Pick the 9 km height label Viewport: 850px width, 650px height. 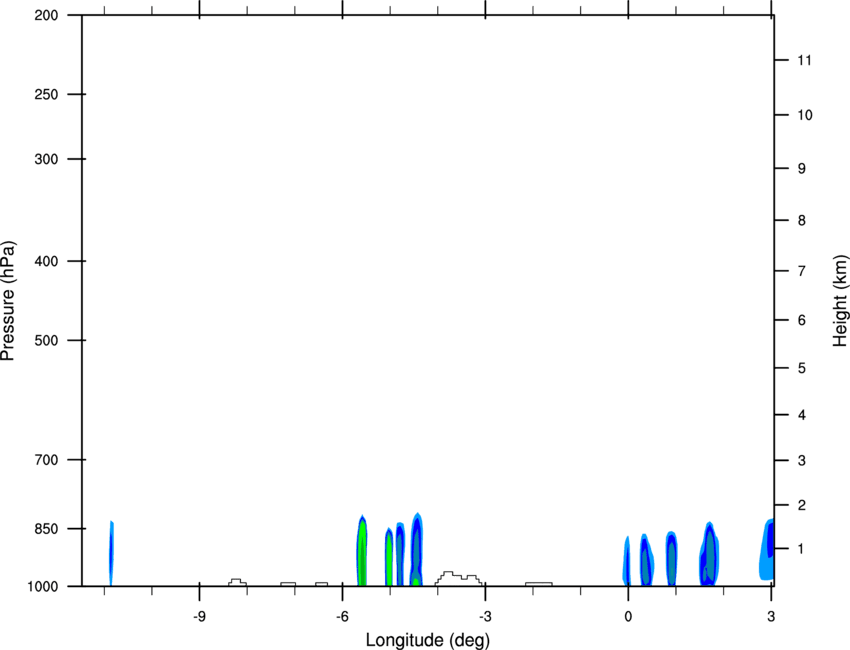click(x=801, y=169)
